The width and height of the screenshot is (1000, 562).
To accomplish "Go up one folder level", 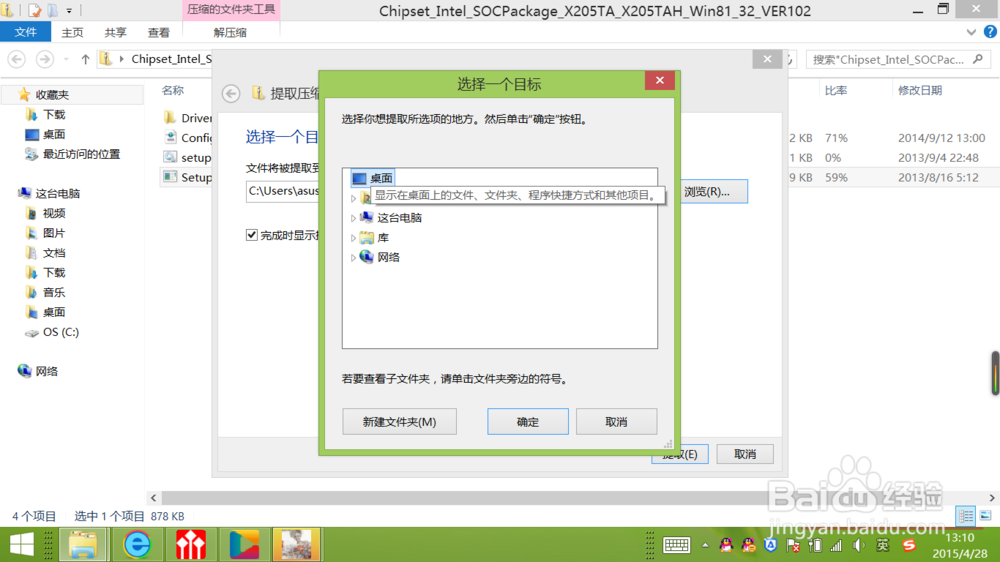I will pyautogui.click(x=85, y=59).
